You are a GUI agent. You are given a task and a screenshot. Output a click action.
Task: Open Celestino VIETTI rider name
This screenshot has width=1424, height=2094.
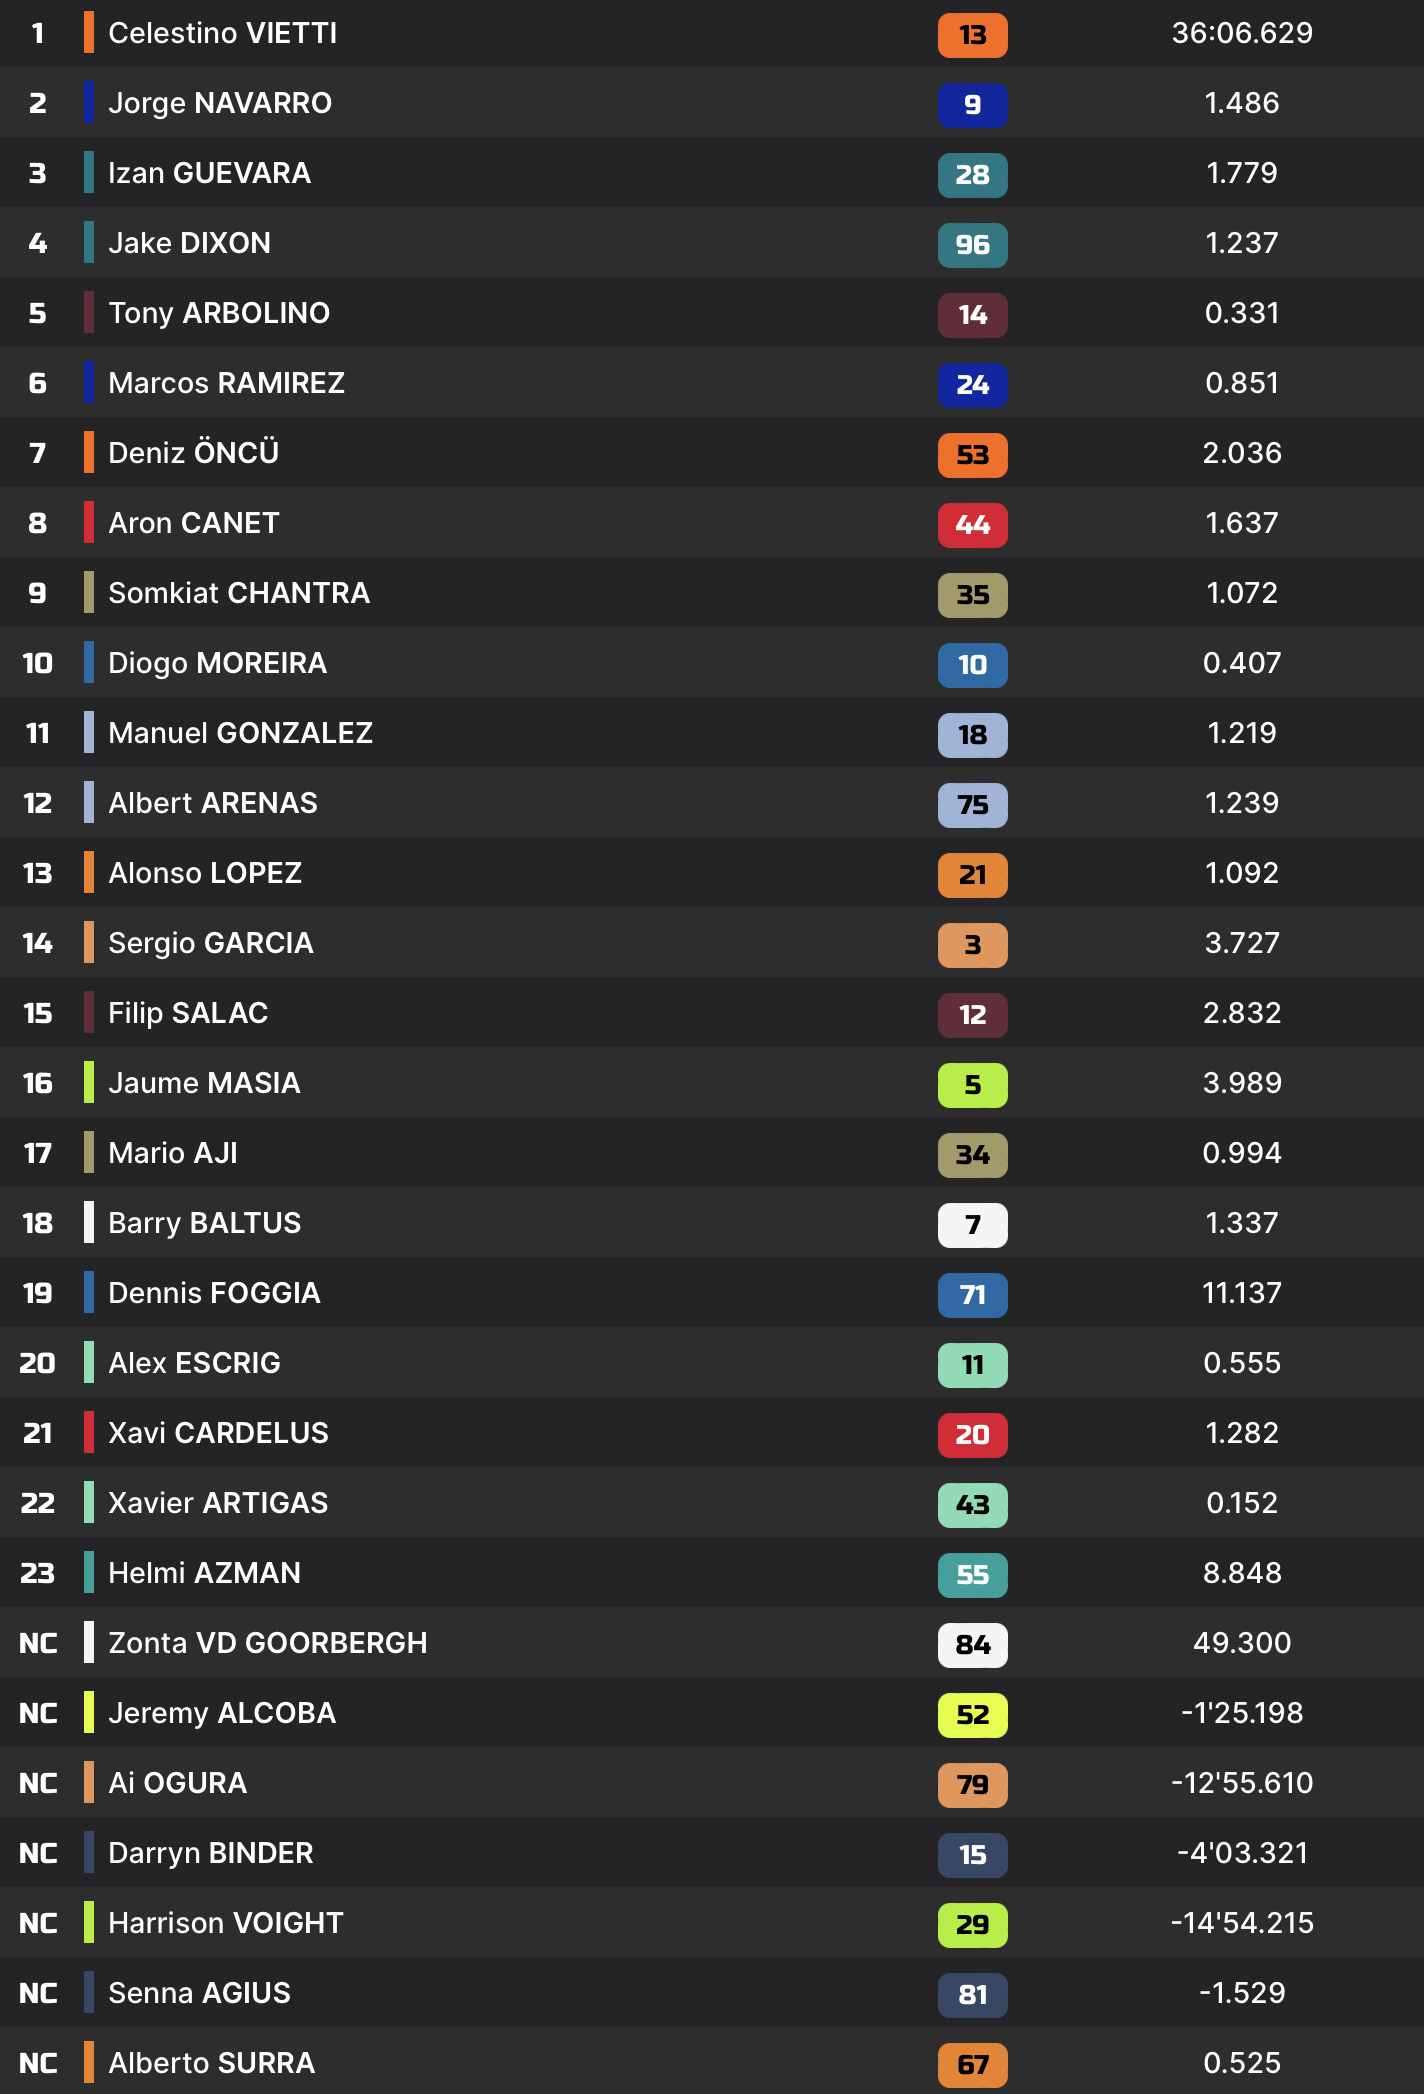click(222, 33)
